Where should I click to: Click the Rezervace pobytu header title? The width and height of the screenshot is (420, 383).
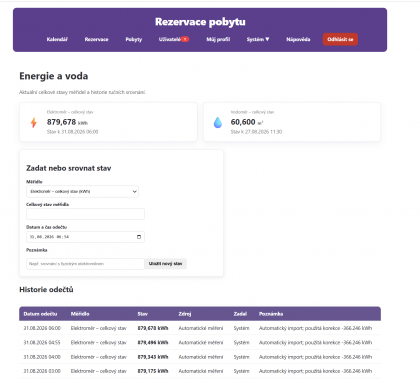200,22
